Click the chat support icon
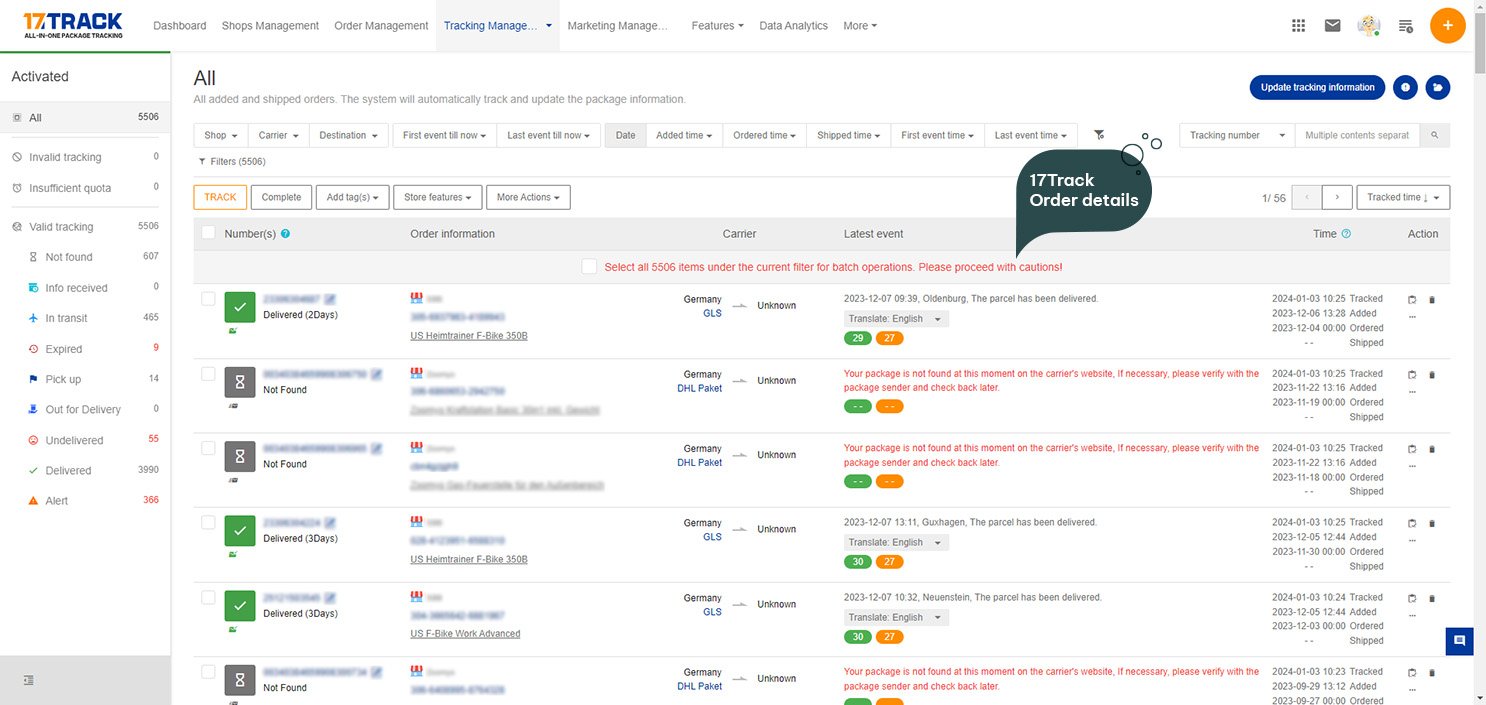Viewport: 1486px width, 705px height. pos(1459,641)
